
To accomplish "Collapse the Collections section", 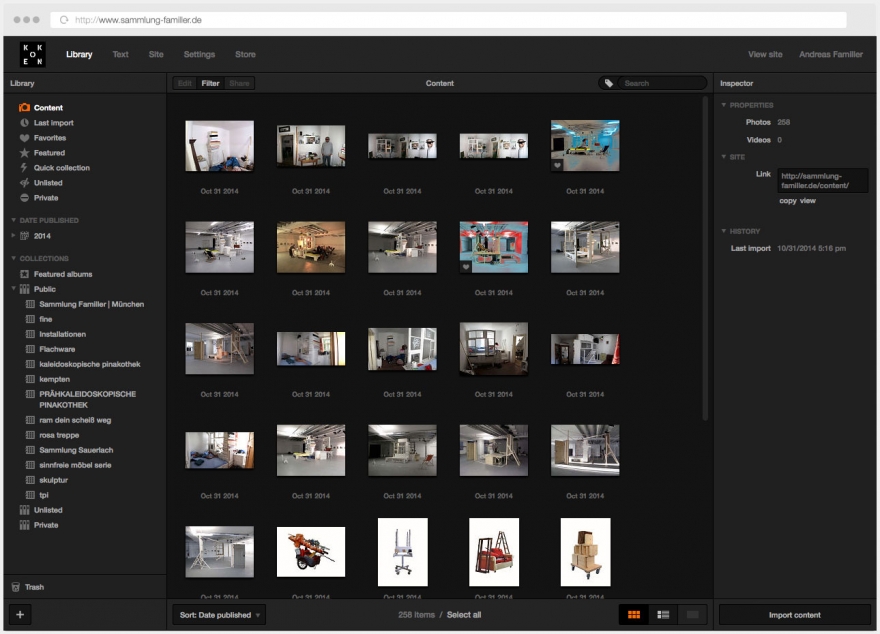I will pos(13,258).
